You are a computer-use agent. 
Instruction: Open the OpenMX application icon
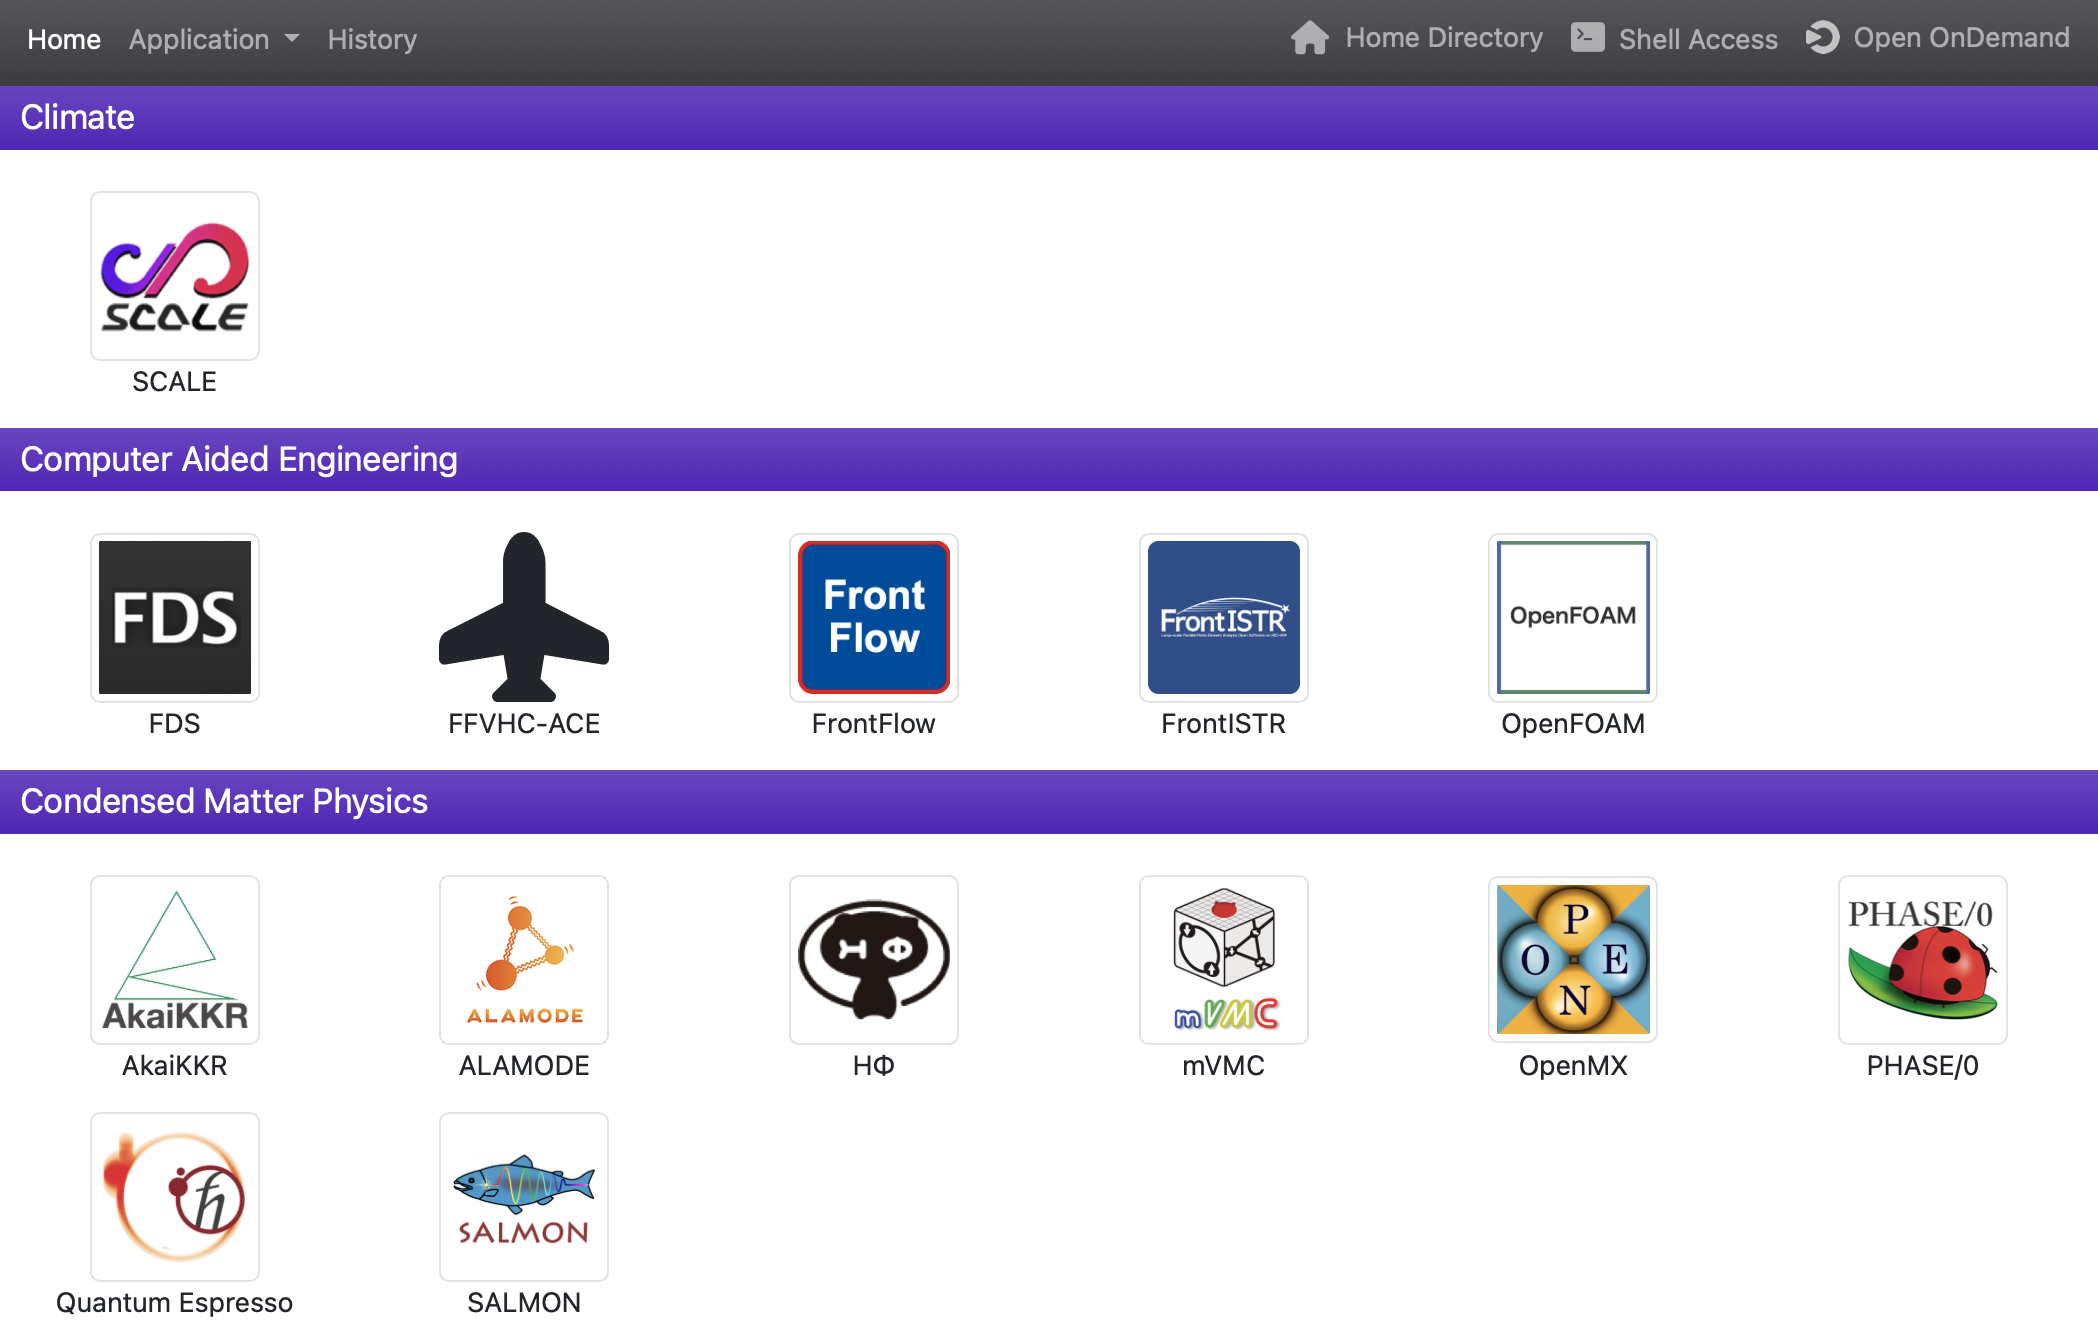point(1572,959)
